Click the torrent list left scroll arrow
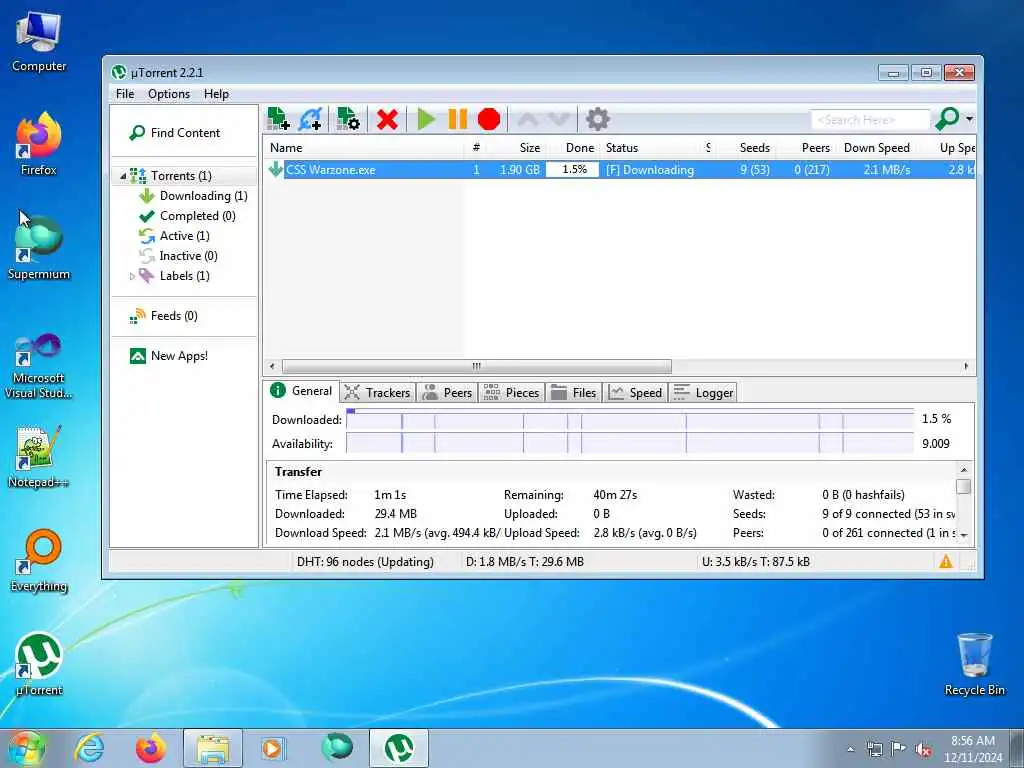The height and width of the screenshot is (768, 1024). pyautogui.click(x=272, y=366)
